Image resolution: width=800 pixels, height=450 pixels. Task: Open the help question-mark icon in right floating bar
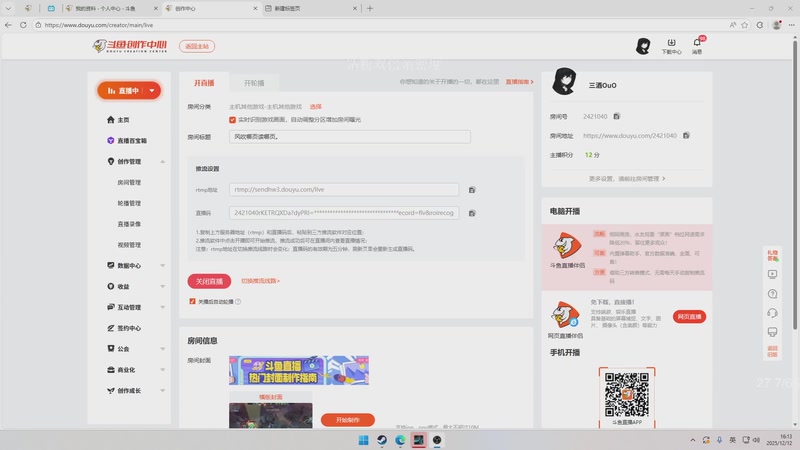point(772,294)
